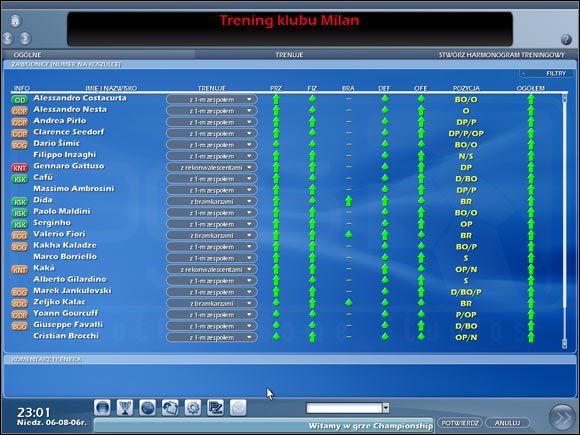580x435 pixels.
Task: Click the PZ toolbar icon
Action: [x=215, y=408]
